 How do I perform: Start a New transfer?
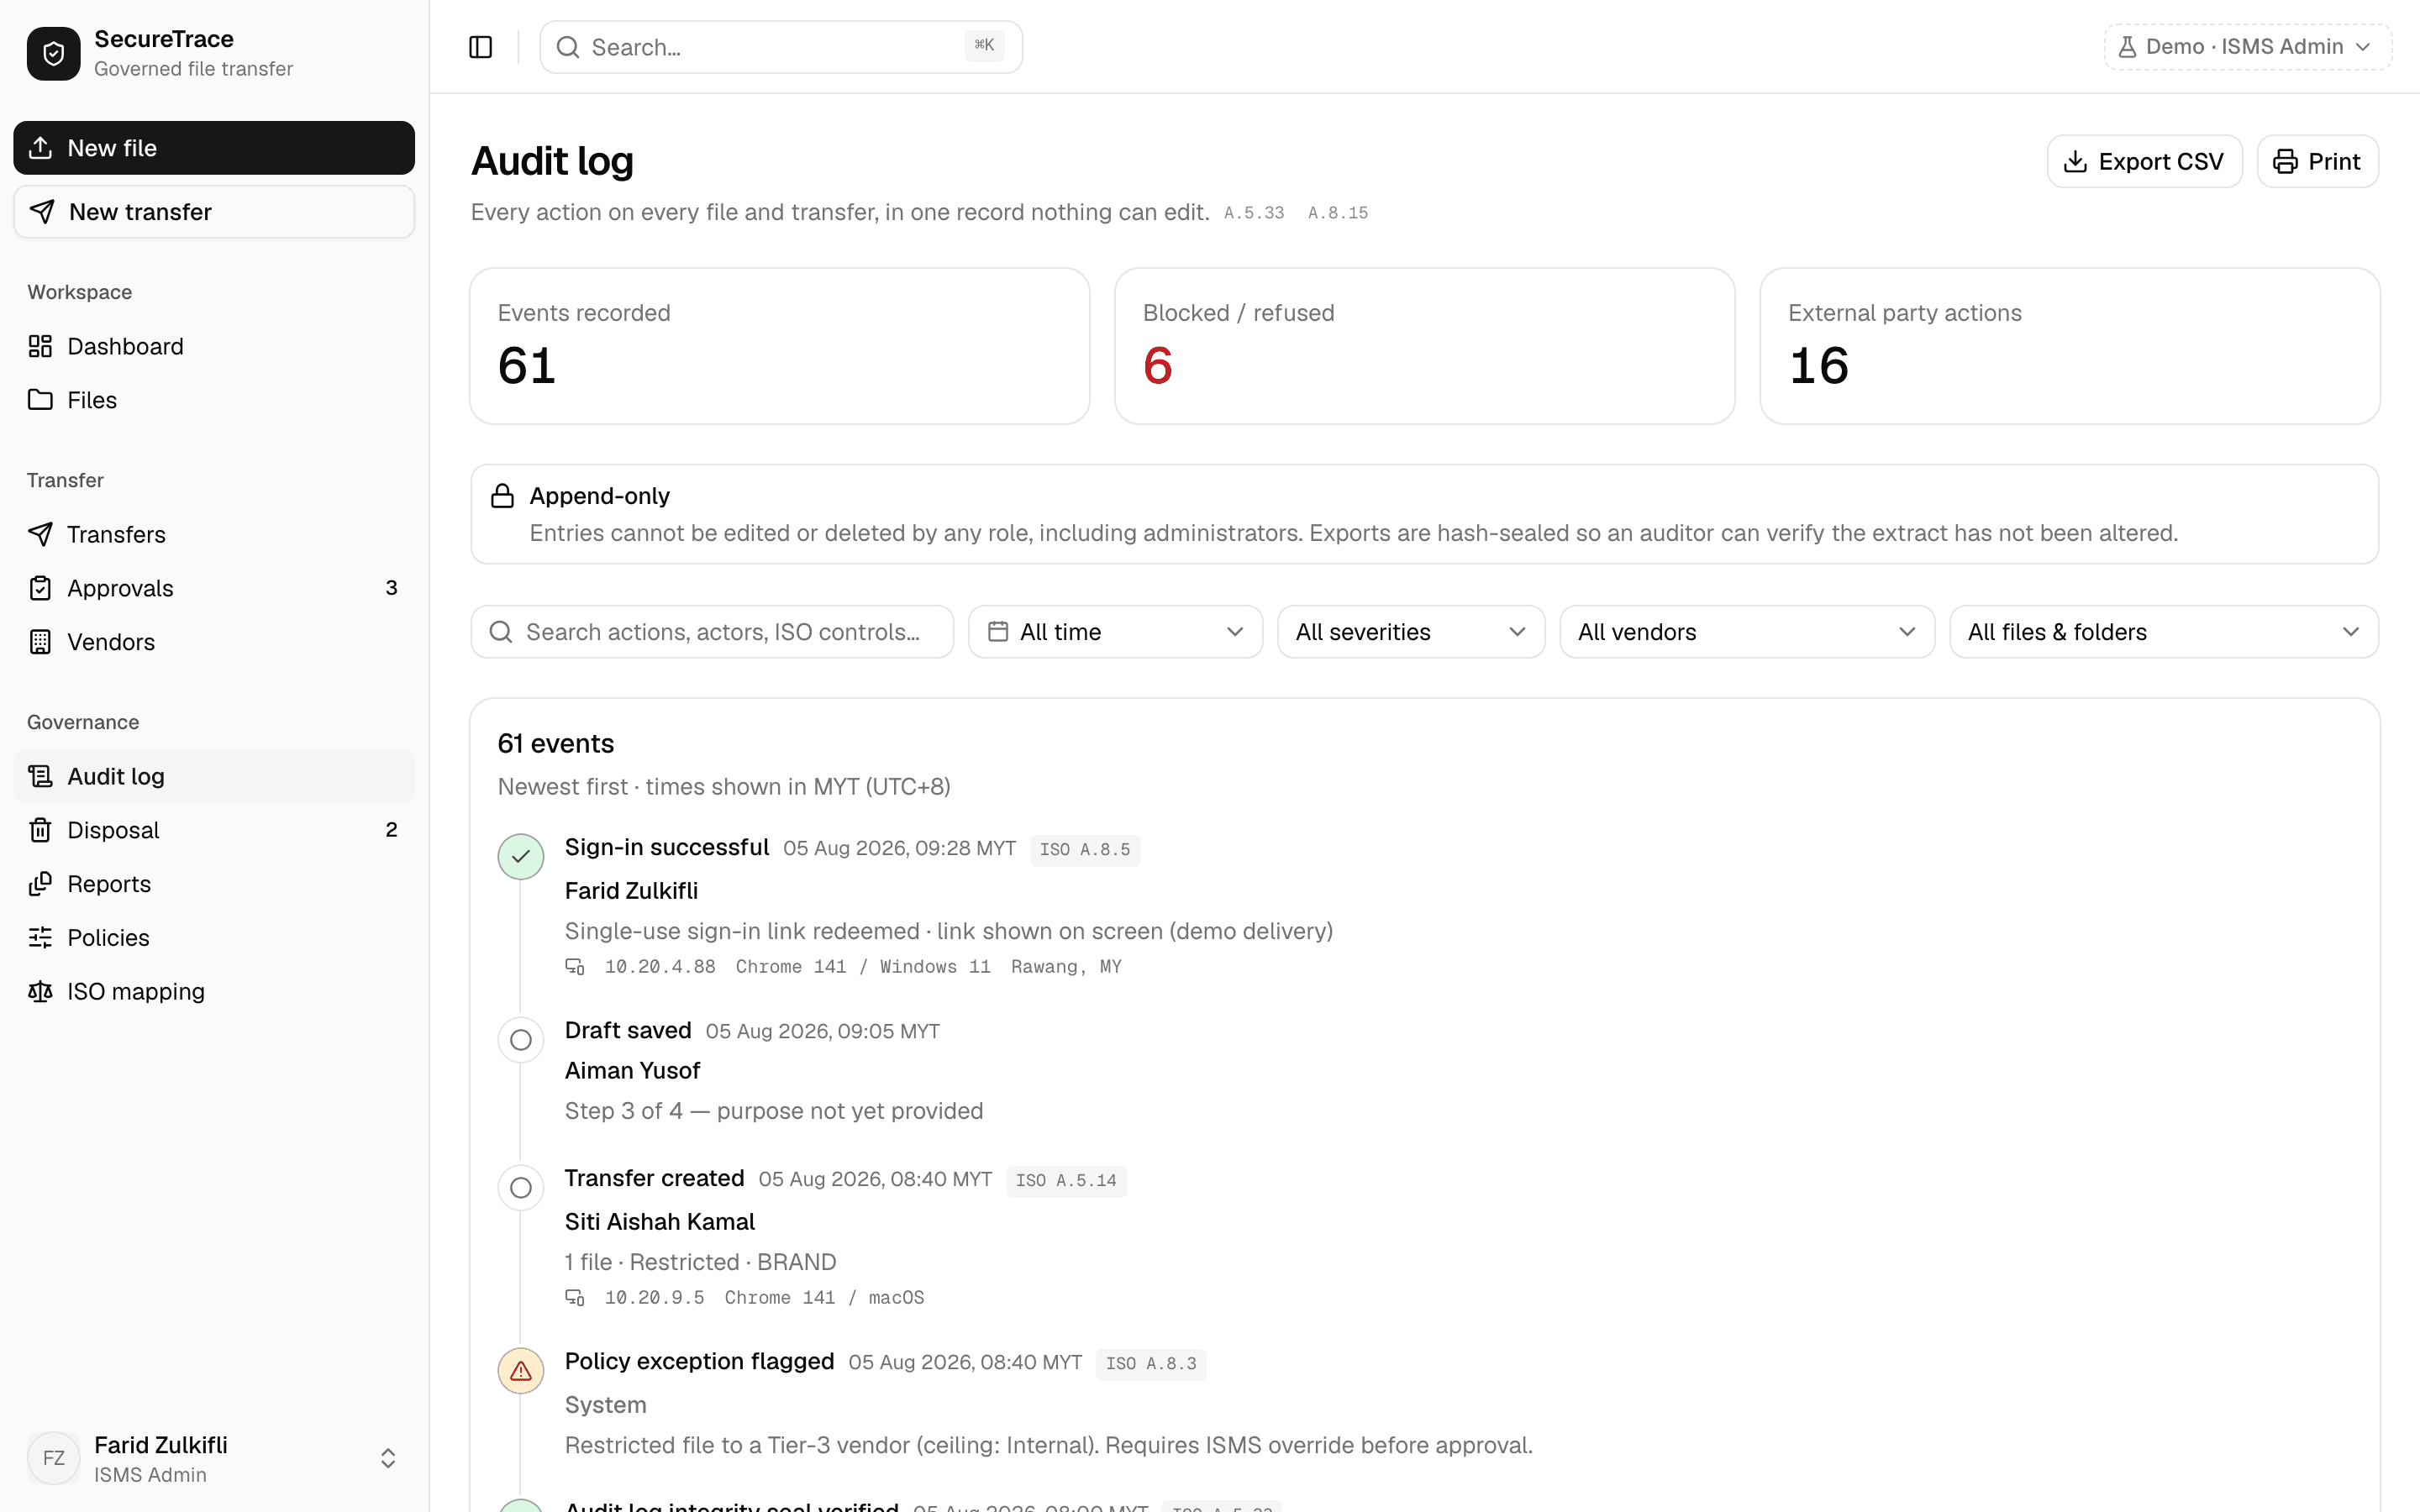click(214, 212)
